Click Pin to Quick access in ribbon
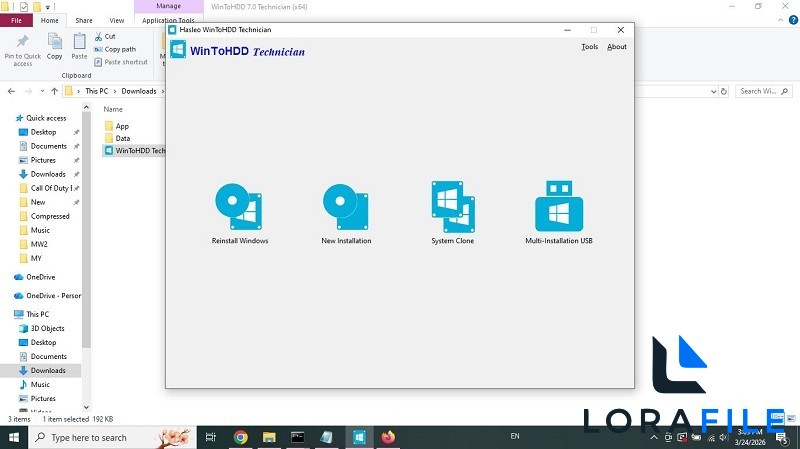 pyautogui.click(x=22, y=50)
